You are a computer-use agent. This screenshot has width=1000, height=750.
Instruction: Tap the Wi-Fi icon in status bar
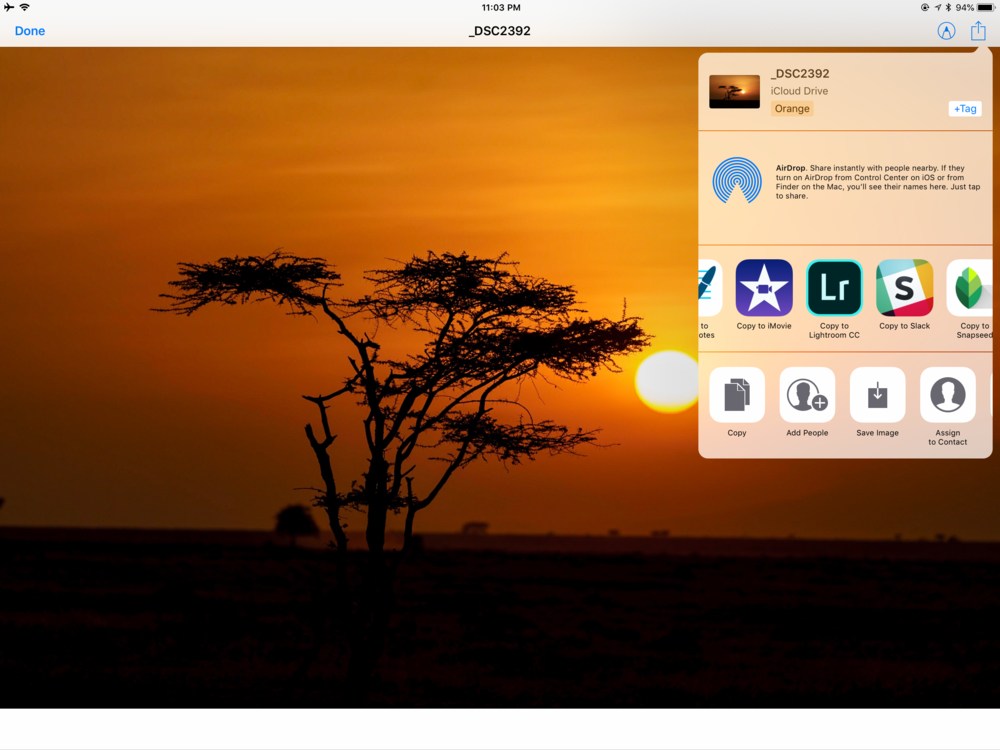coord(24,7)
